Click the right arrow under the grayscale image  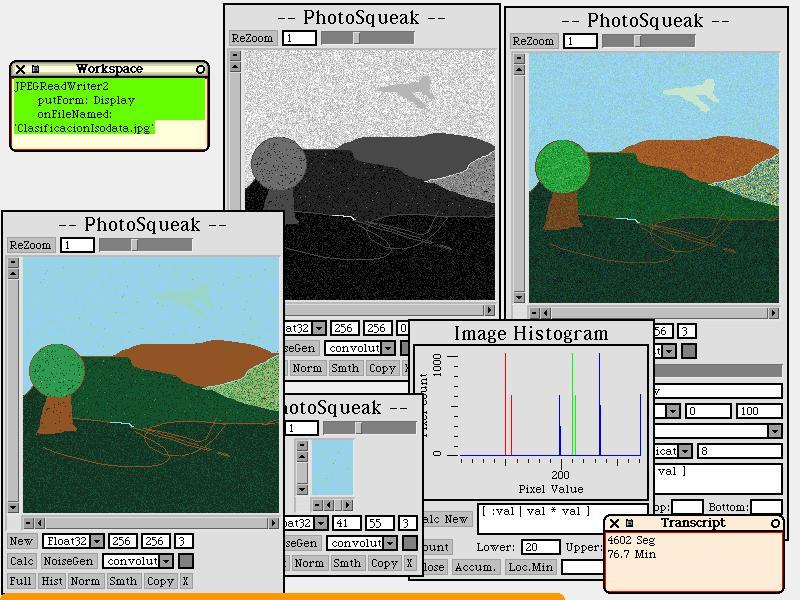point(489,310)
